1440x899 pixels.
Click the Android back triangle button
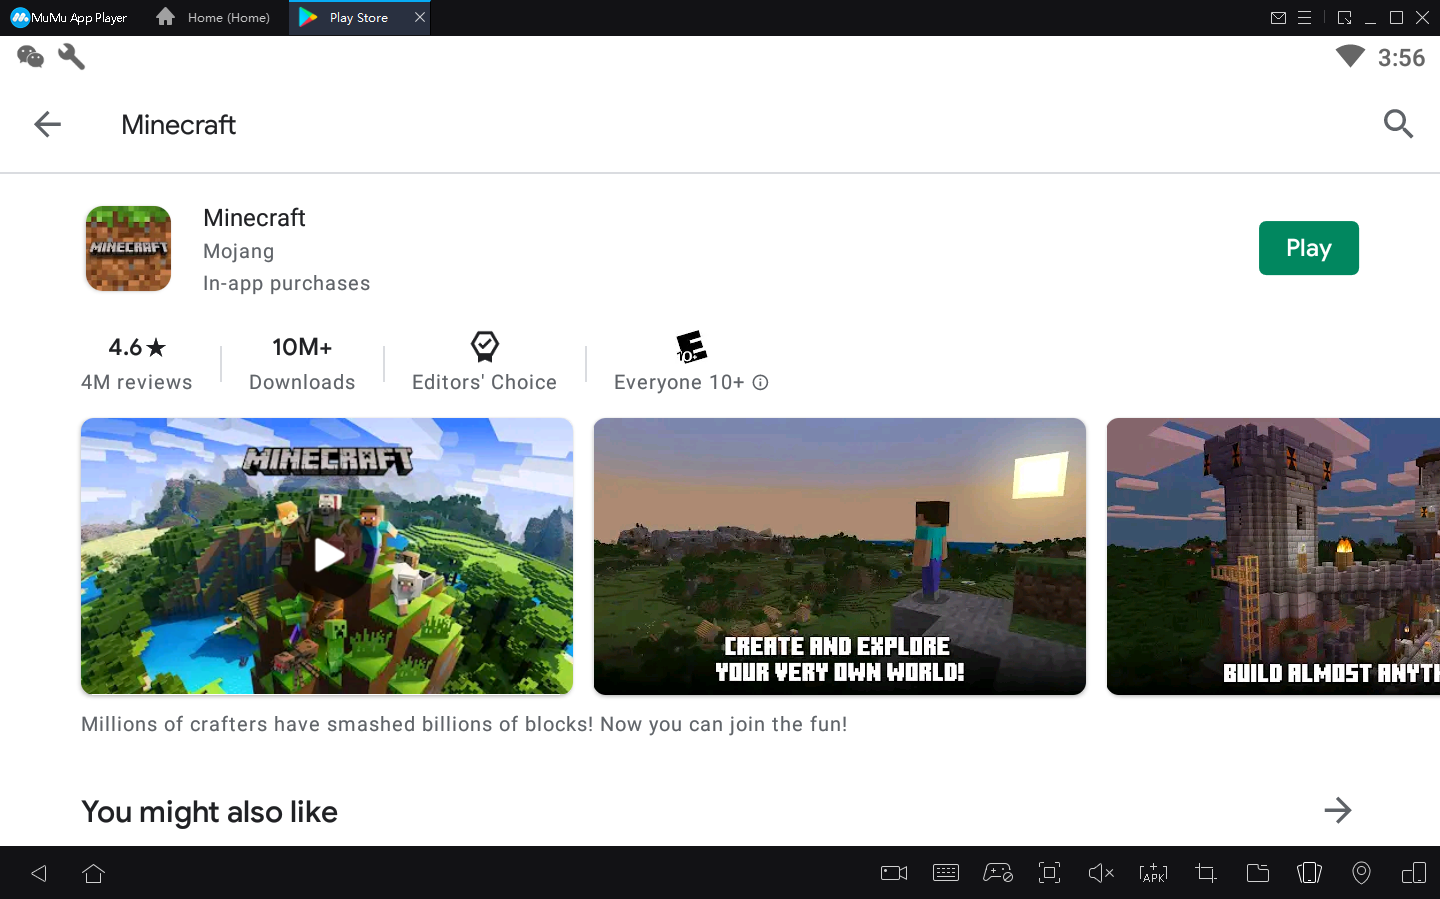coord(39,873)
